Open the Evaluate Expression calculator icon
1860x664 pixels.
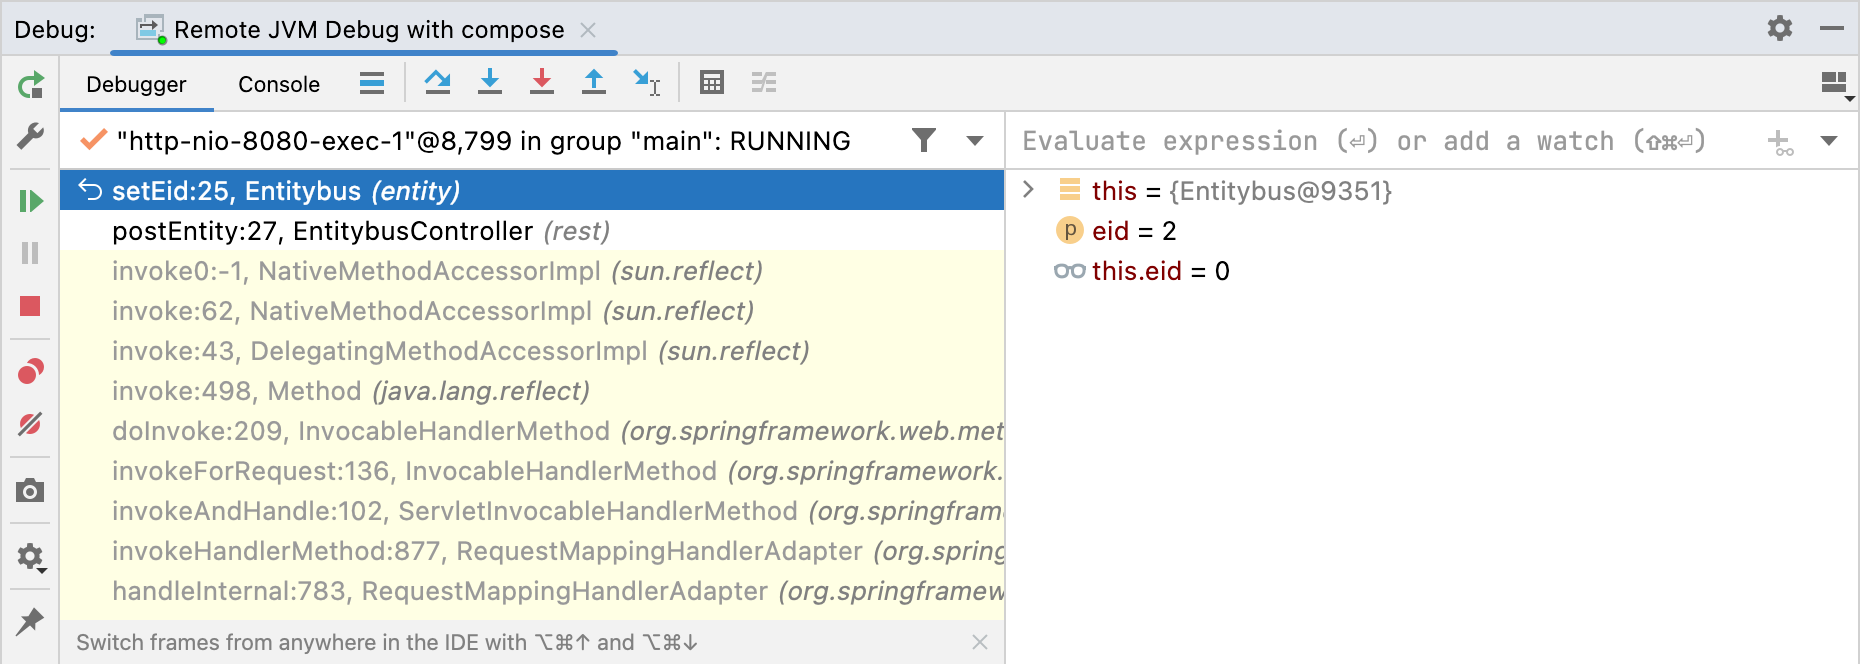click(x=712, y=82)
